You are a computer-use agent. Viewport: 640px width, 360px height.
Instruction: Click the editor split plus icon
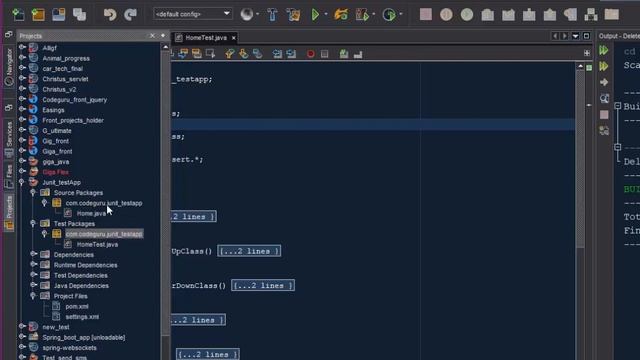[x=587, y=53]
